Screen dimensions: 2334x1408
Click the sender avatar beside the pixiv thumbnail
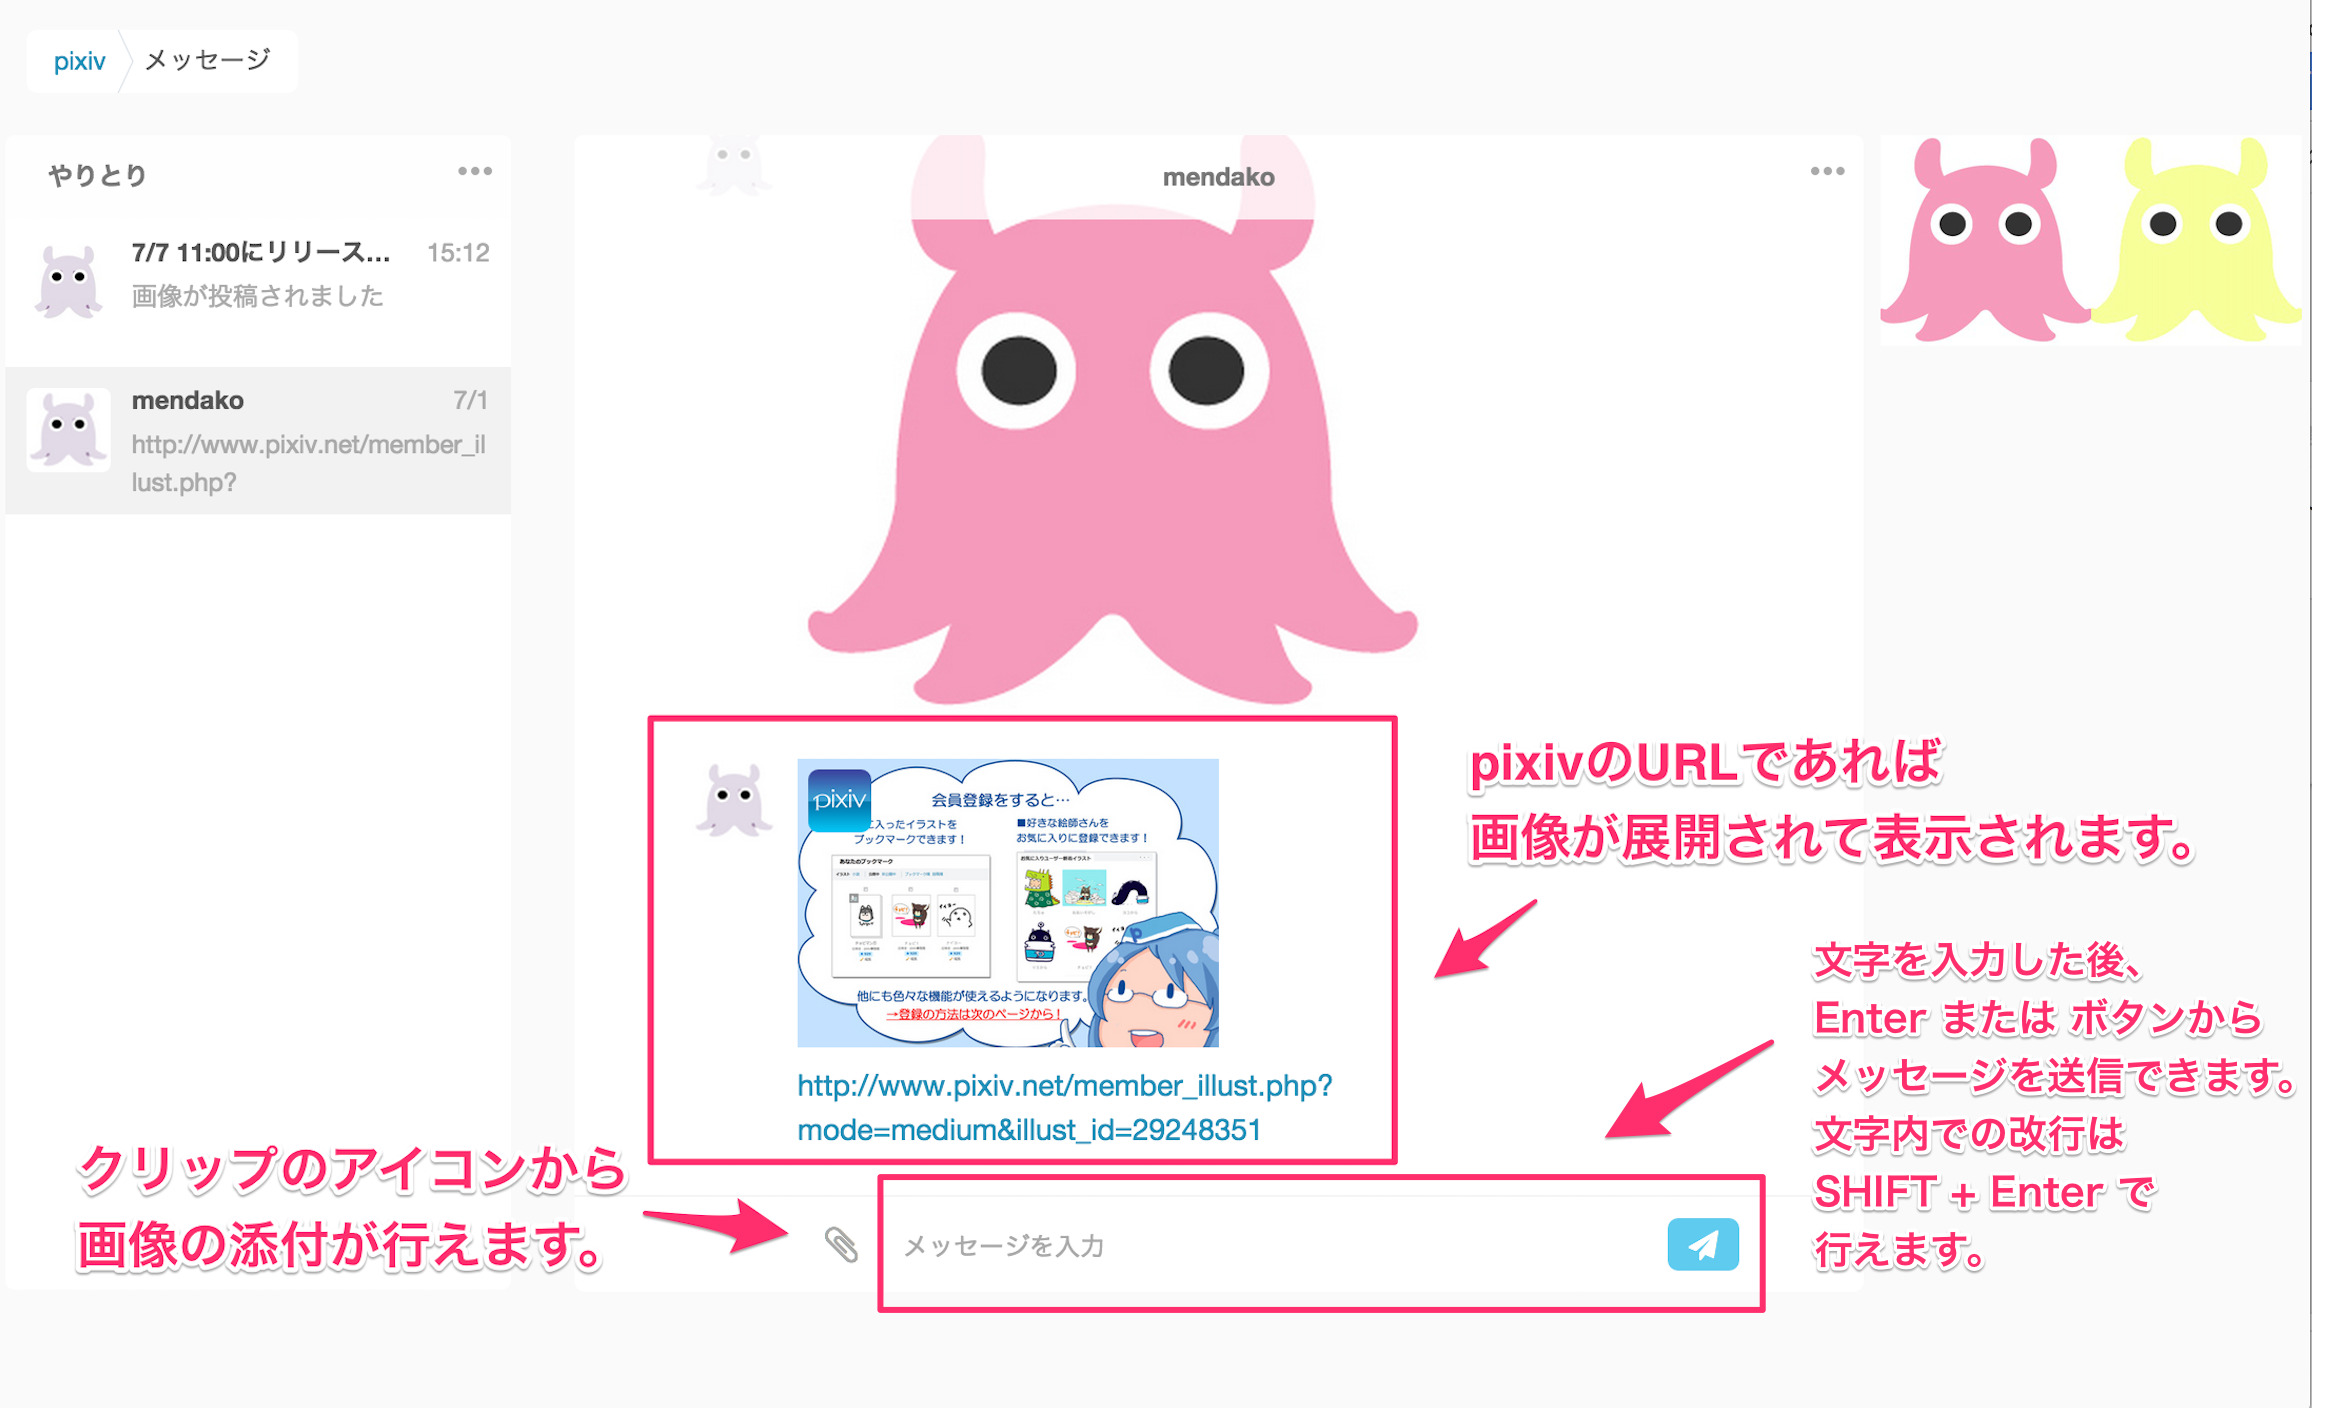point(734,799)
